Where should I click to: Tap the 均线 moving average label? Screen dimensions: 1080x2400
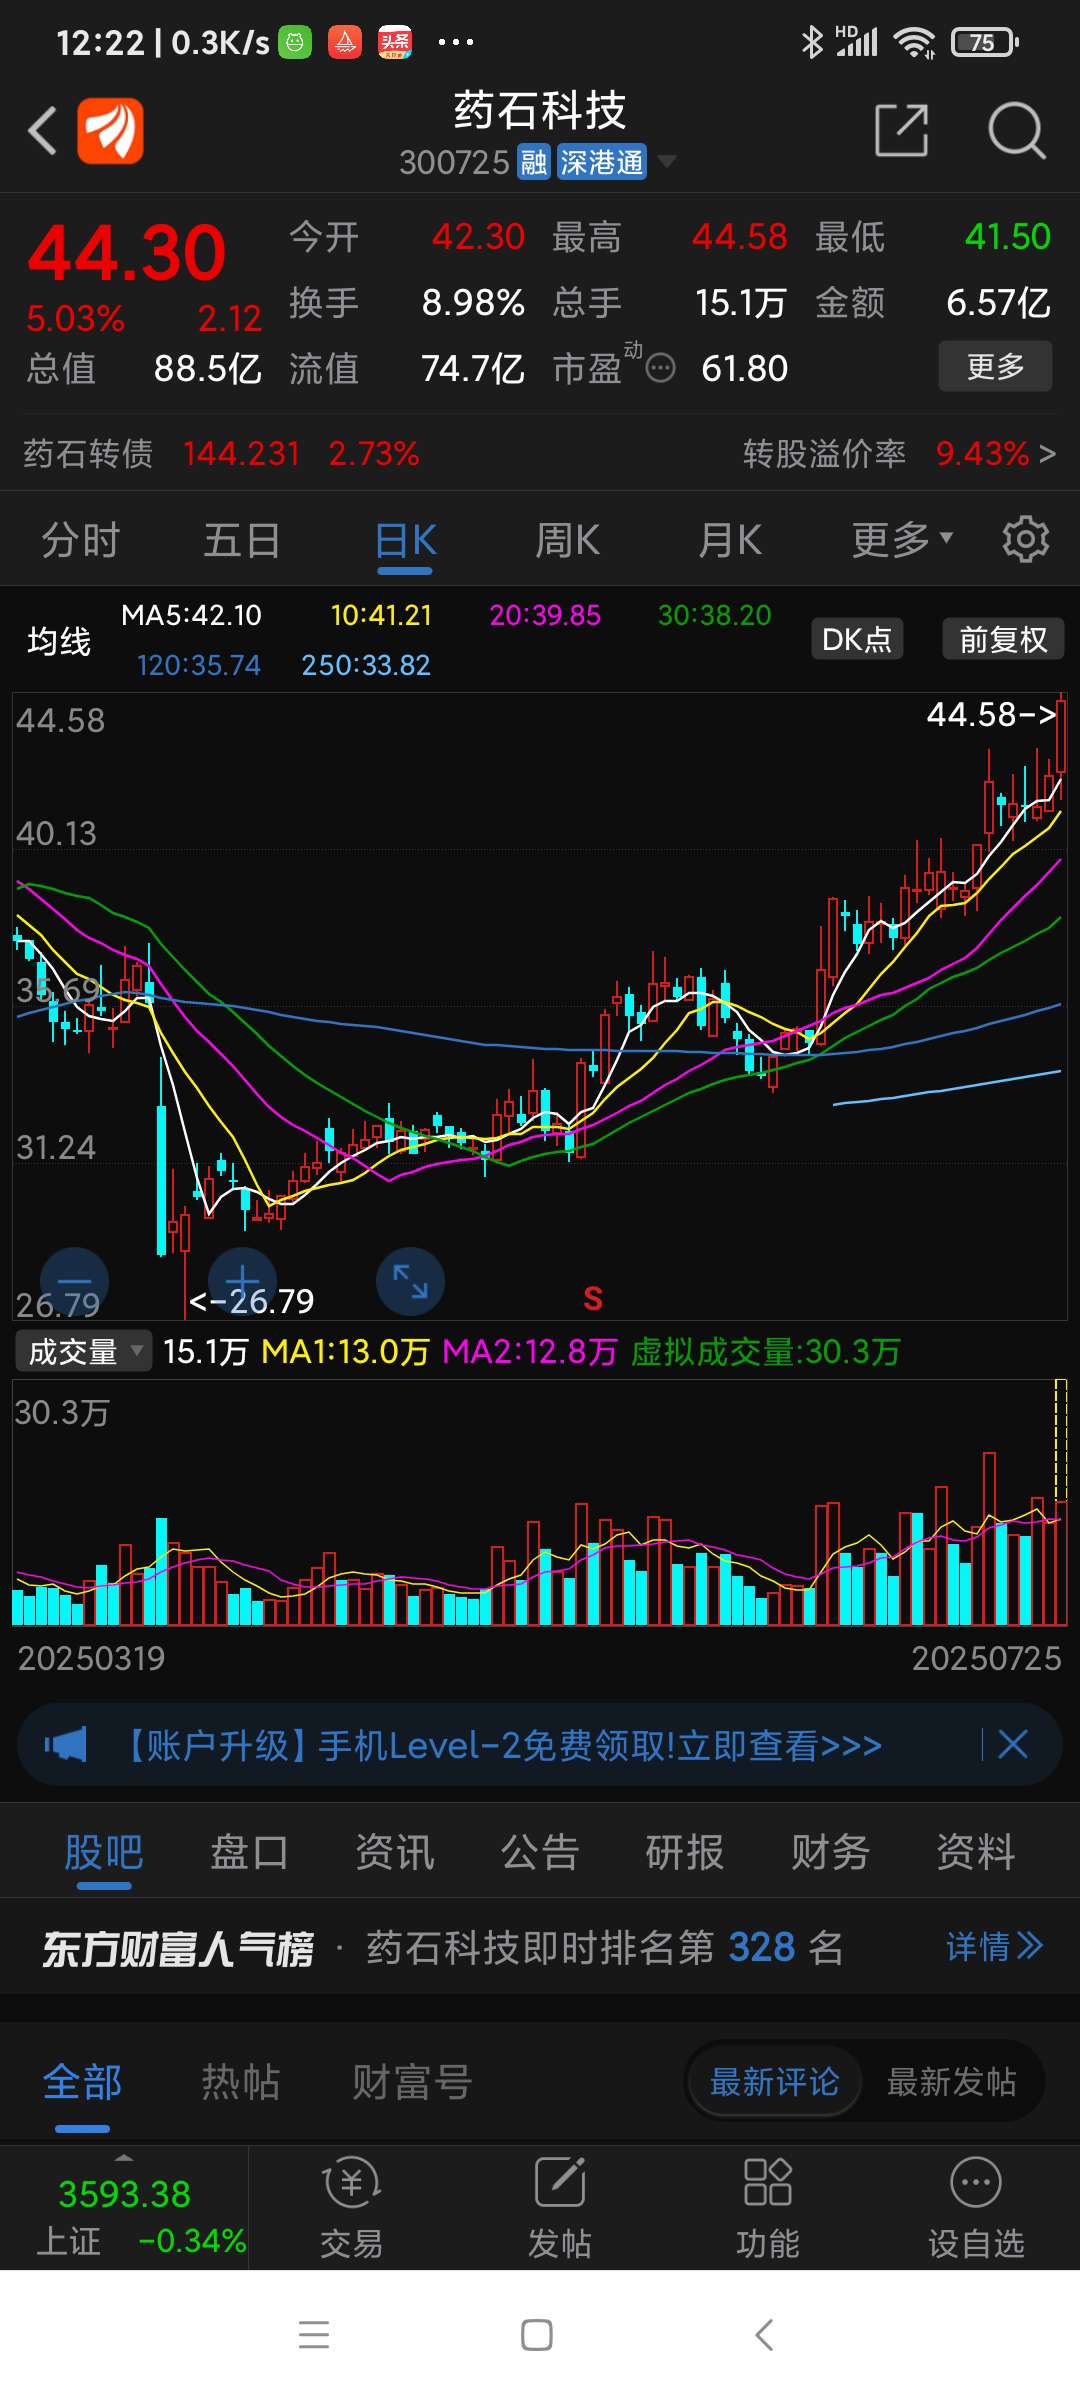pyautogui.click(x=59, y=641)
